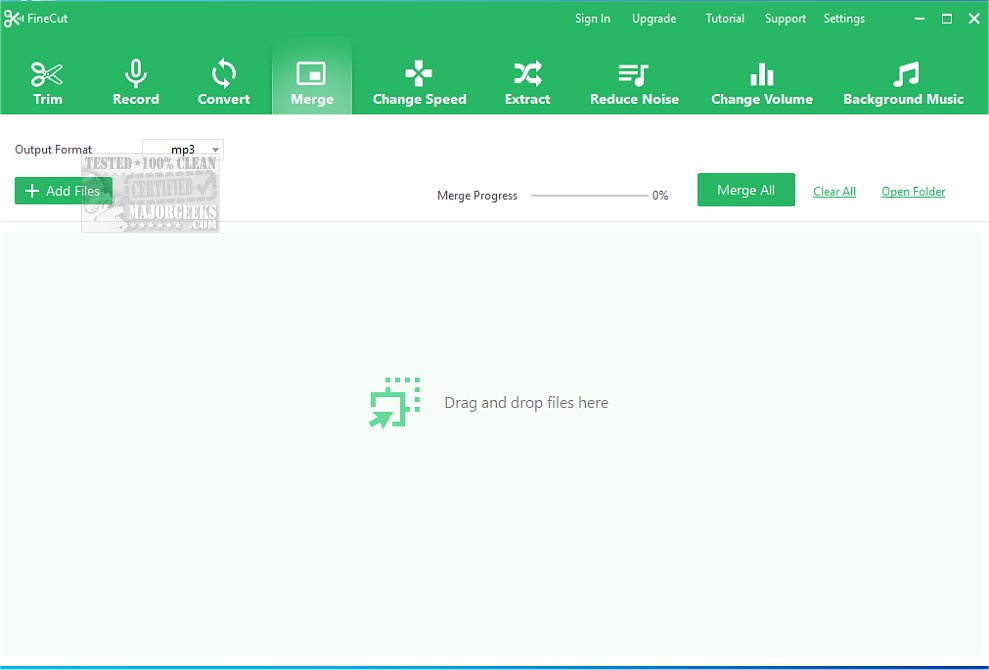Screen dimensions: 989x670
Task: Open the Trim scissors tool
Action: [47, 83]
